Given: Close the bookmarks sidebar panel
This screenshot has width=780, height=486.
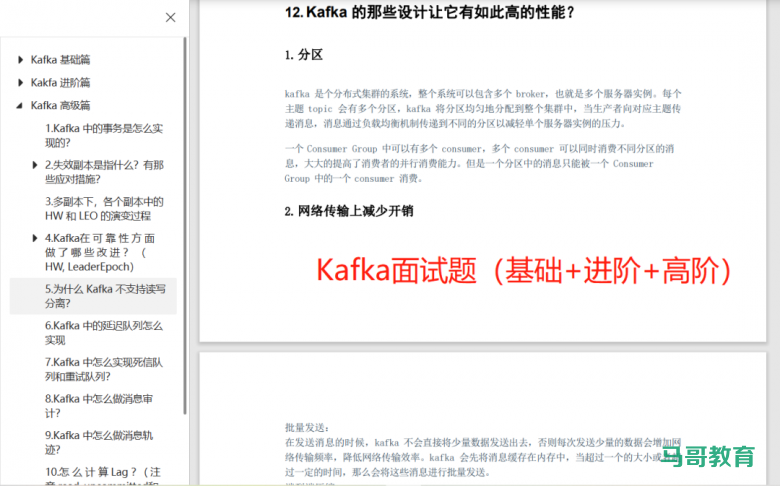Looking at the screenshot, I should click(171, 17).
